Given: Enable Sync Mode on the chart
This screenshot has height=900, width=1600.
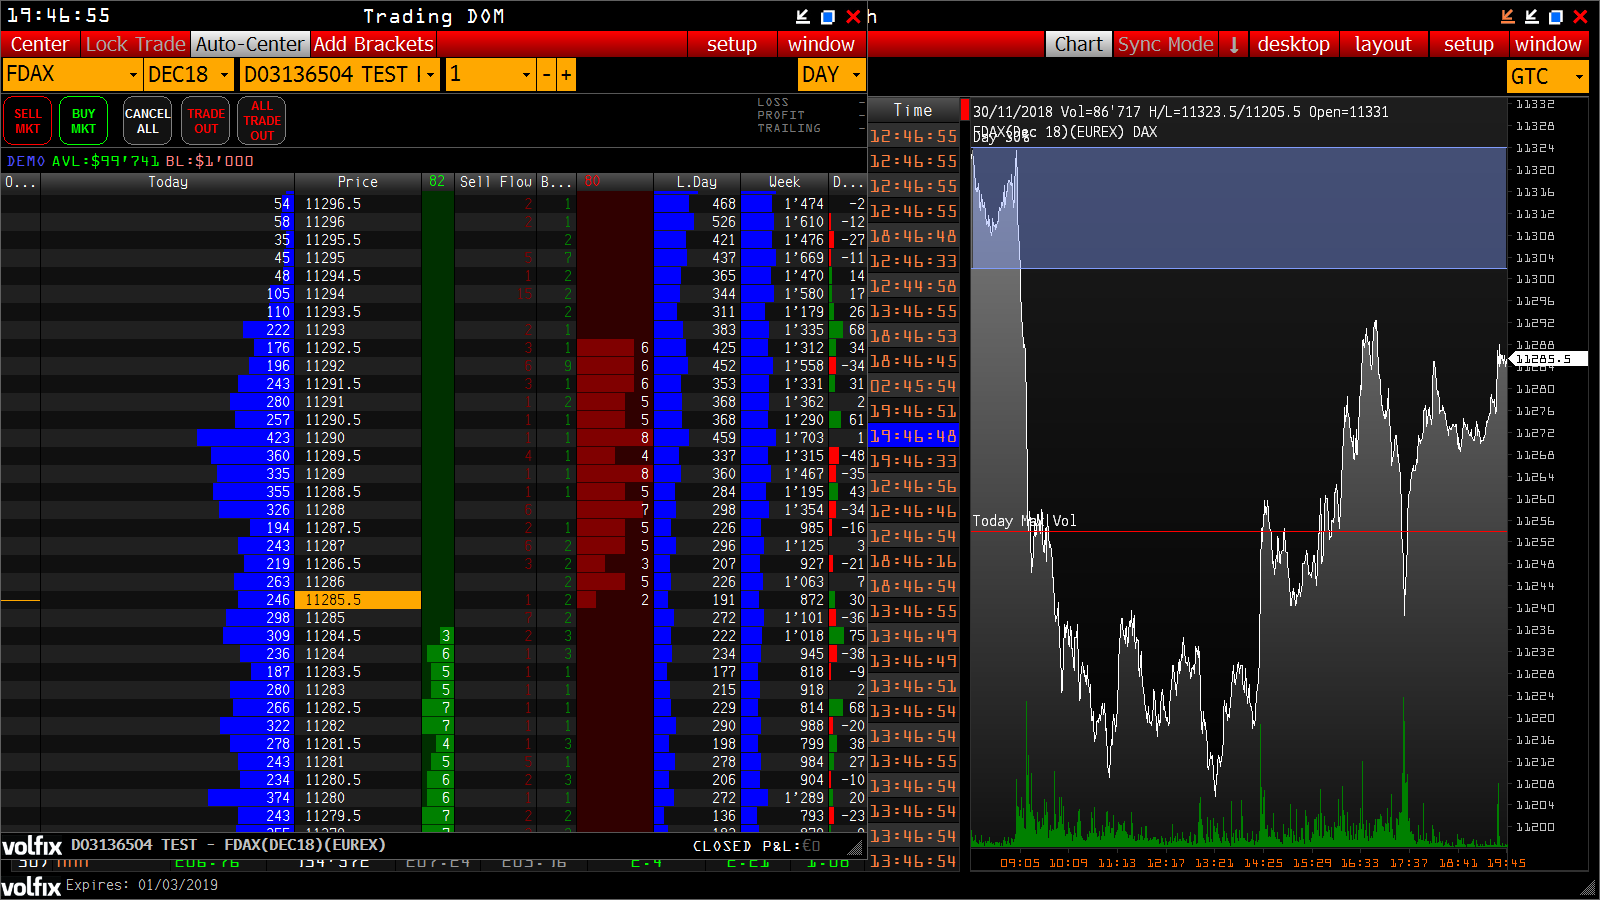Looking at the screenshot, I should pyautogui.click(x=1166, y=44).
